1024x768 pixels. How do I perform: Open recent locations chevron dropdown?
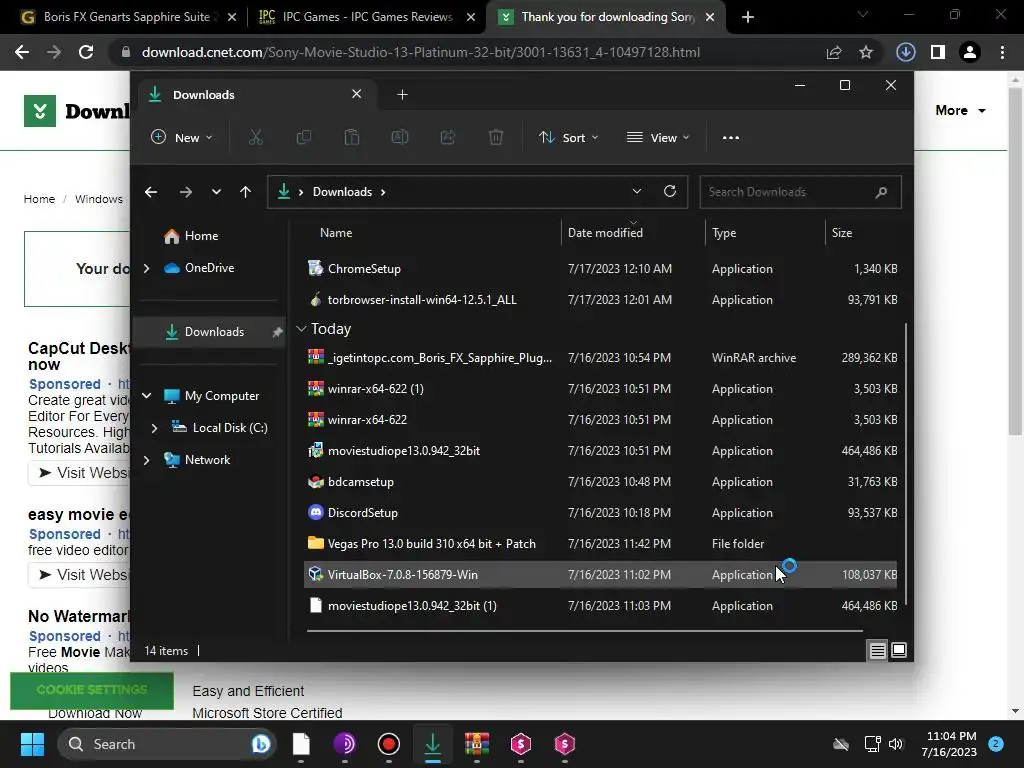click(216, 192)
